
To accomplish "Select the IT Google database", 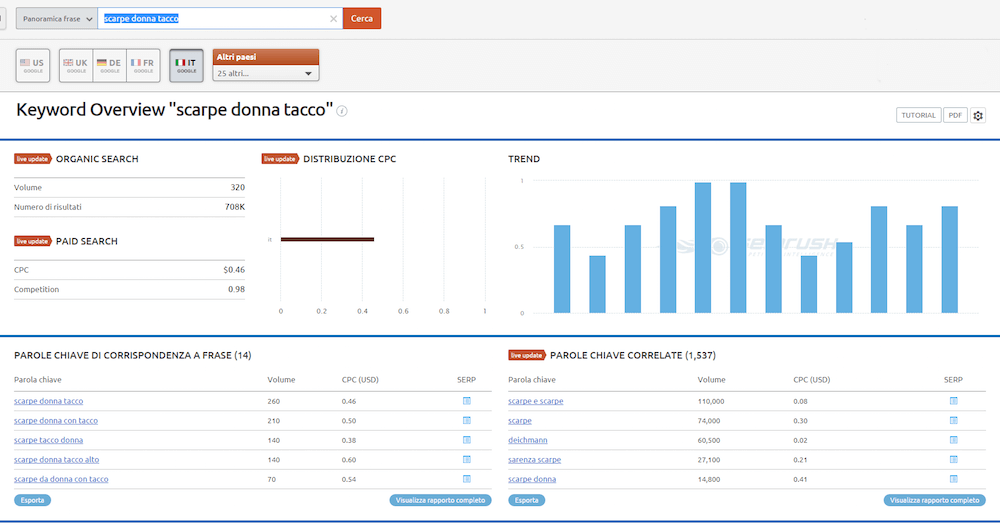I will click(x=186, y=65).
